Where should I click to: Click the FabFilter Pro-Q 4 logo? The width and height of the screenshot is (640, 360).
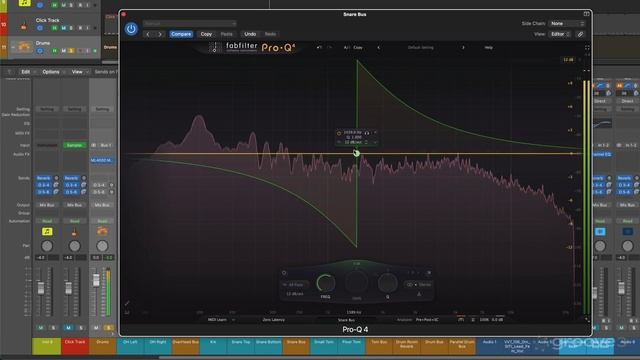pyautogui.click(x=251, y=48)
